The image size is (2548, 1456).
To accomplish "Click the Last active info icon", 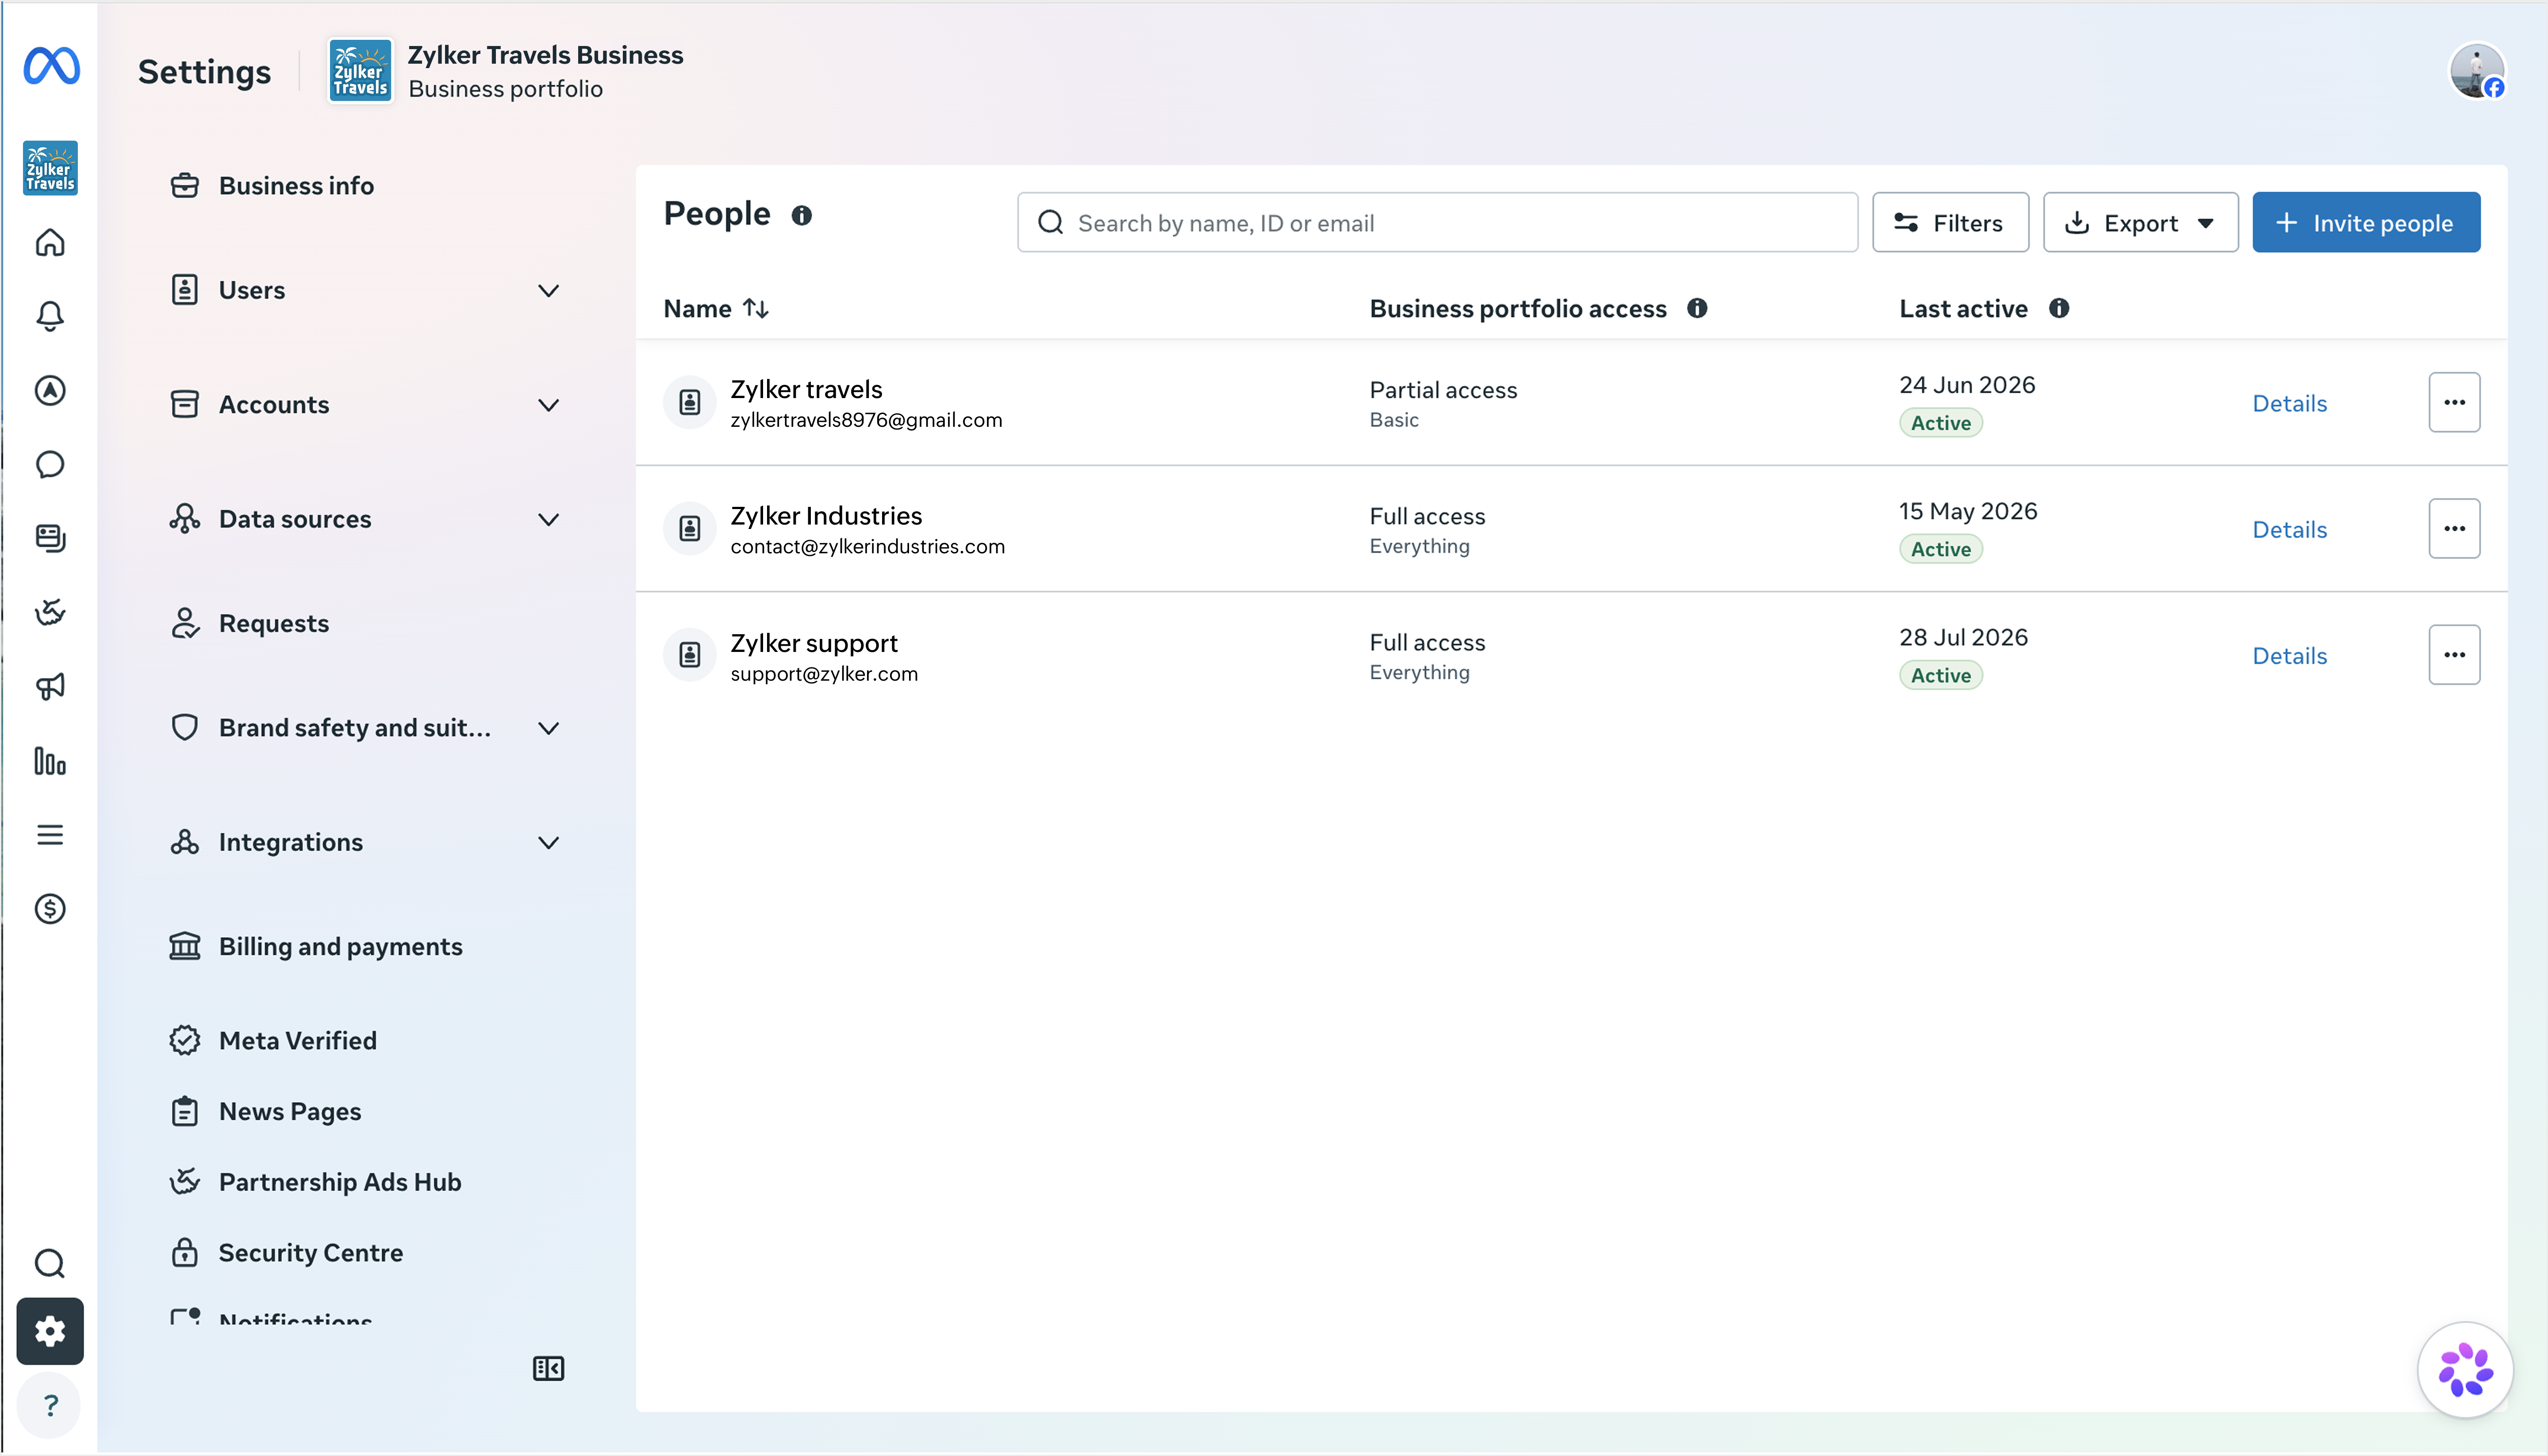I will tap(2059, 308).
